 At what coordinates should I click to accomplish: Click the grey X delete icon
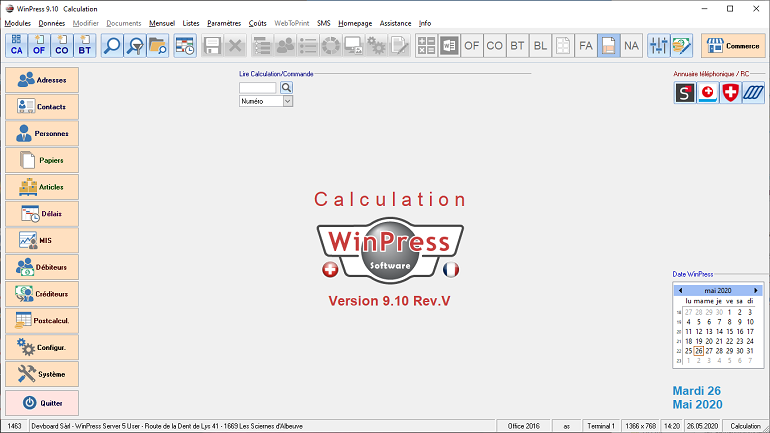(x=235, y=46)
